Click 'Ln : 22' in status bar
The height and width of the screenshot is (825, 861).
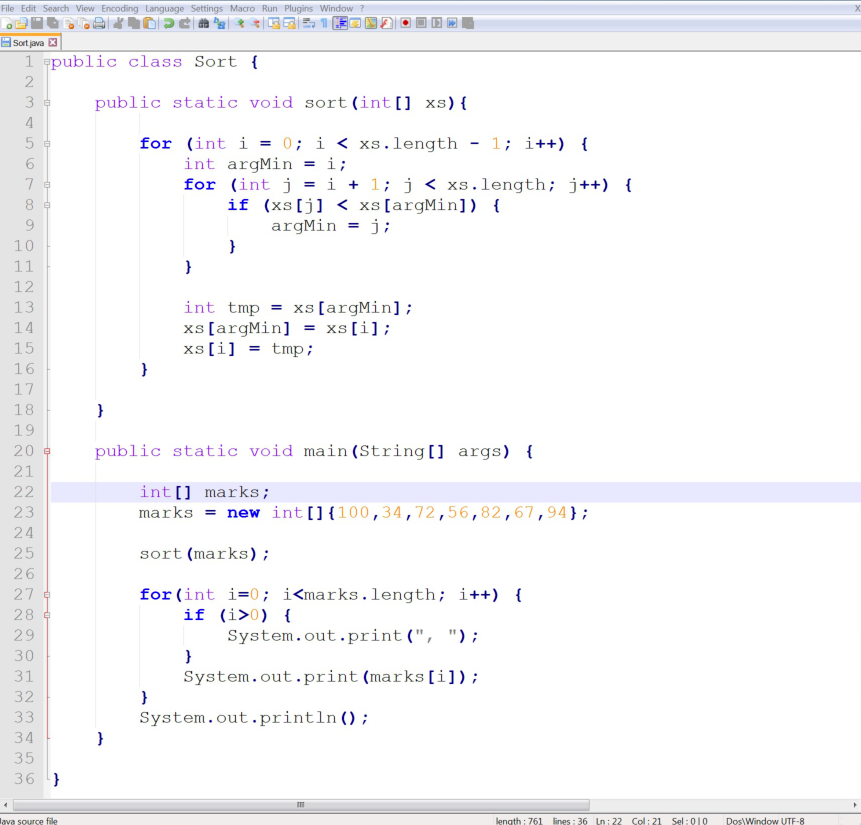(x=609, y=821)
